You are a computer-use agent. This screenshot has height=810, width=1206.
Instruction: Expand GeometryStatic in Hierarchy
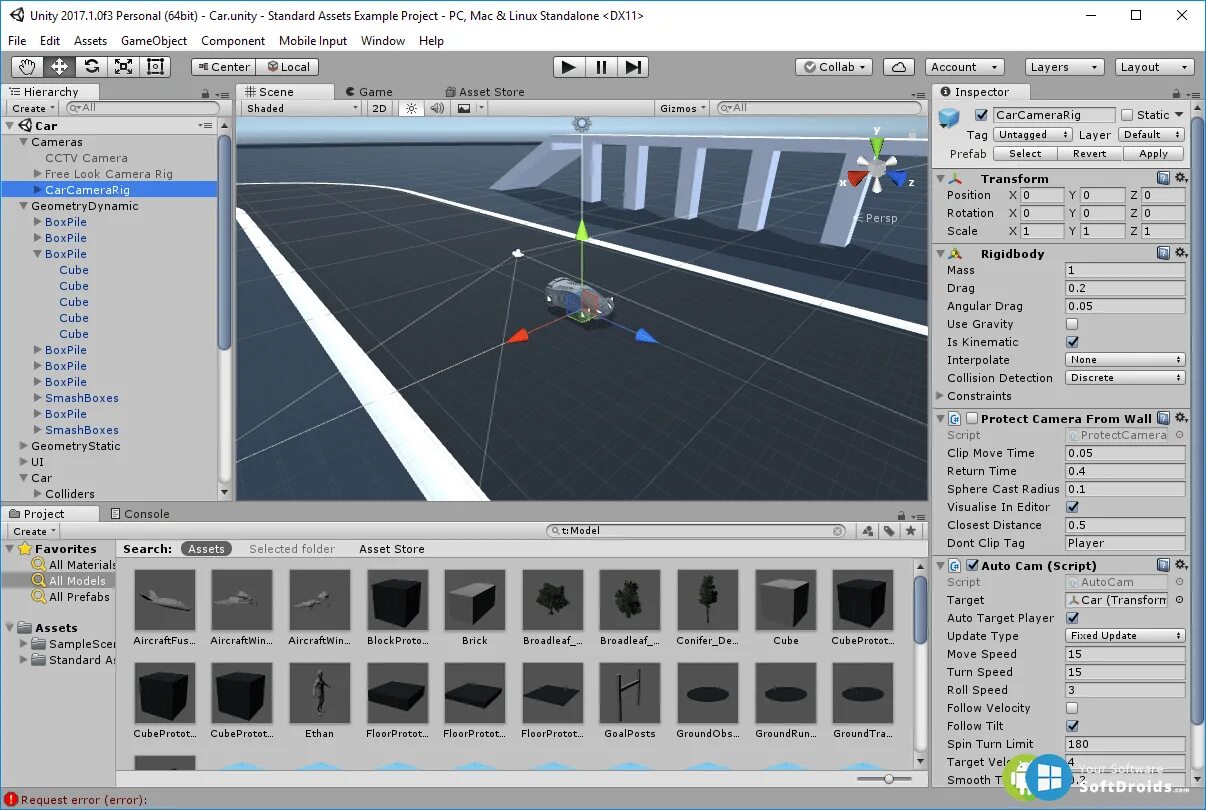coord(24,446)
